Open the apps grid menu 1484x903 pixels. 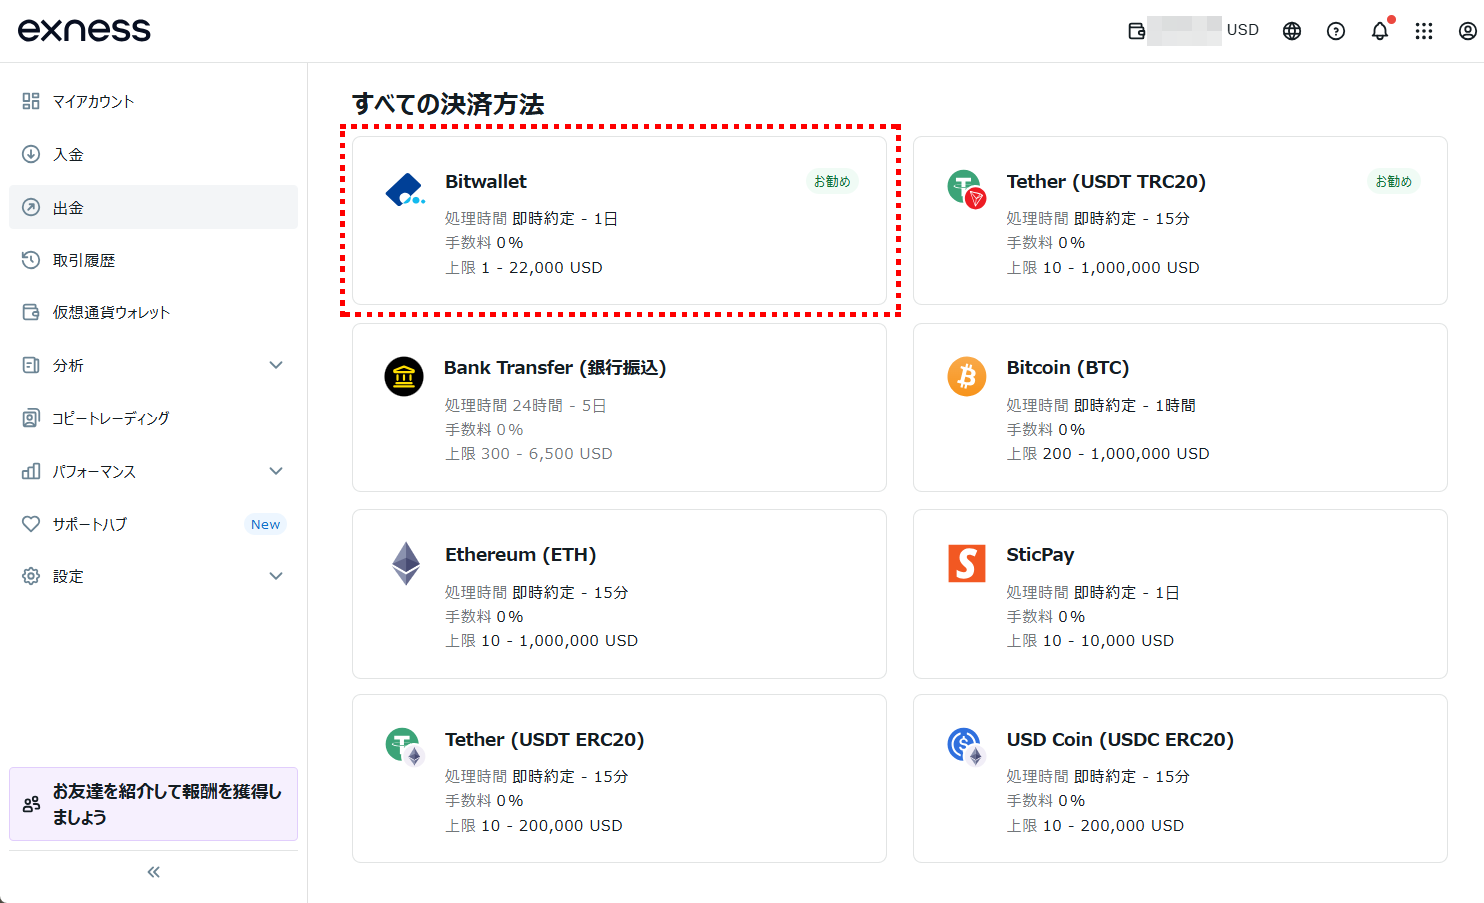[1424, 31]
